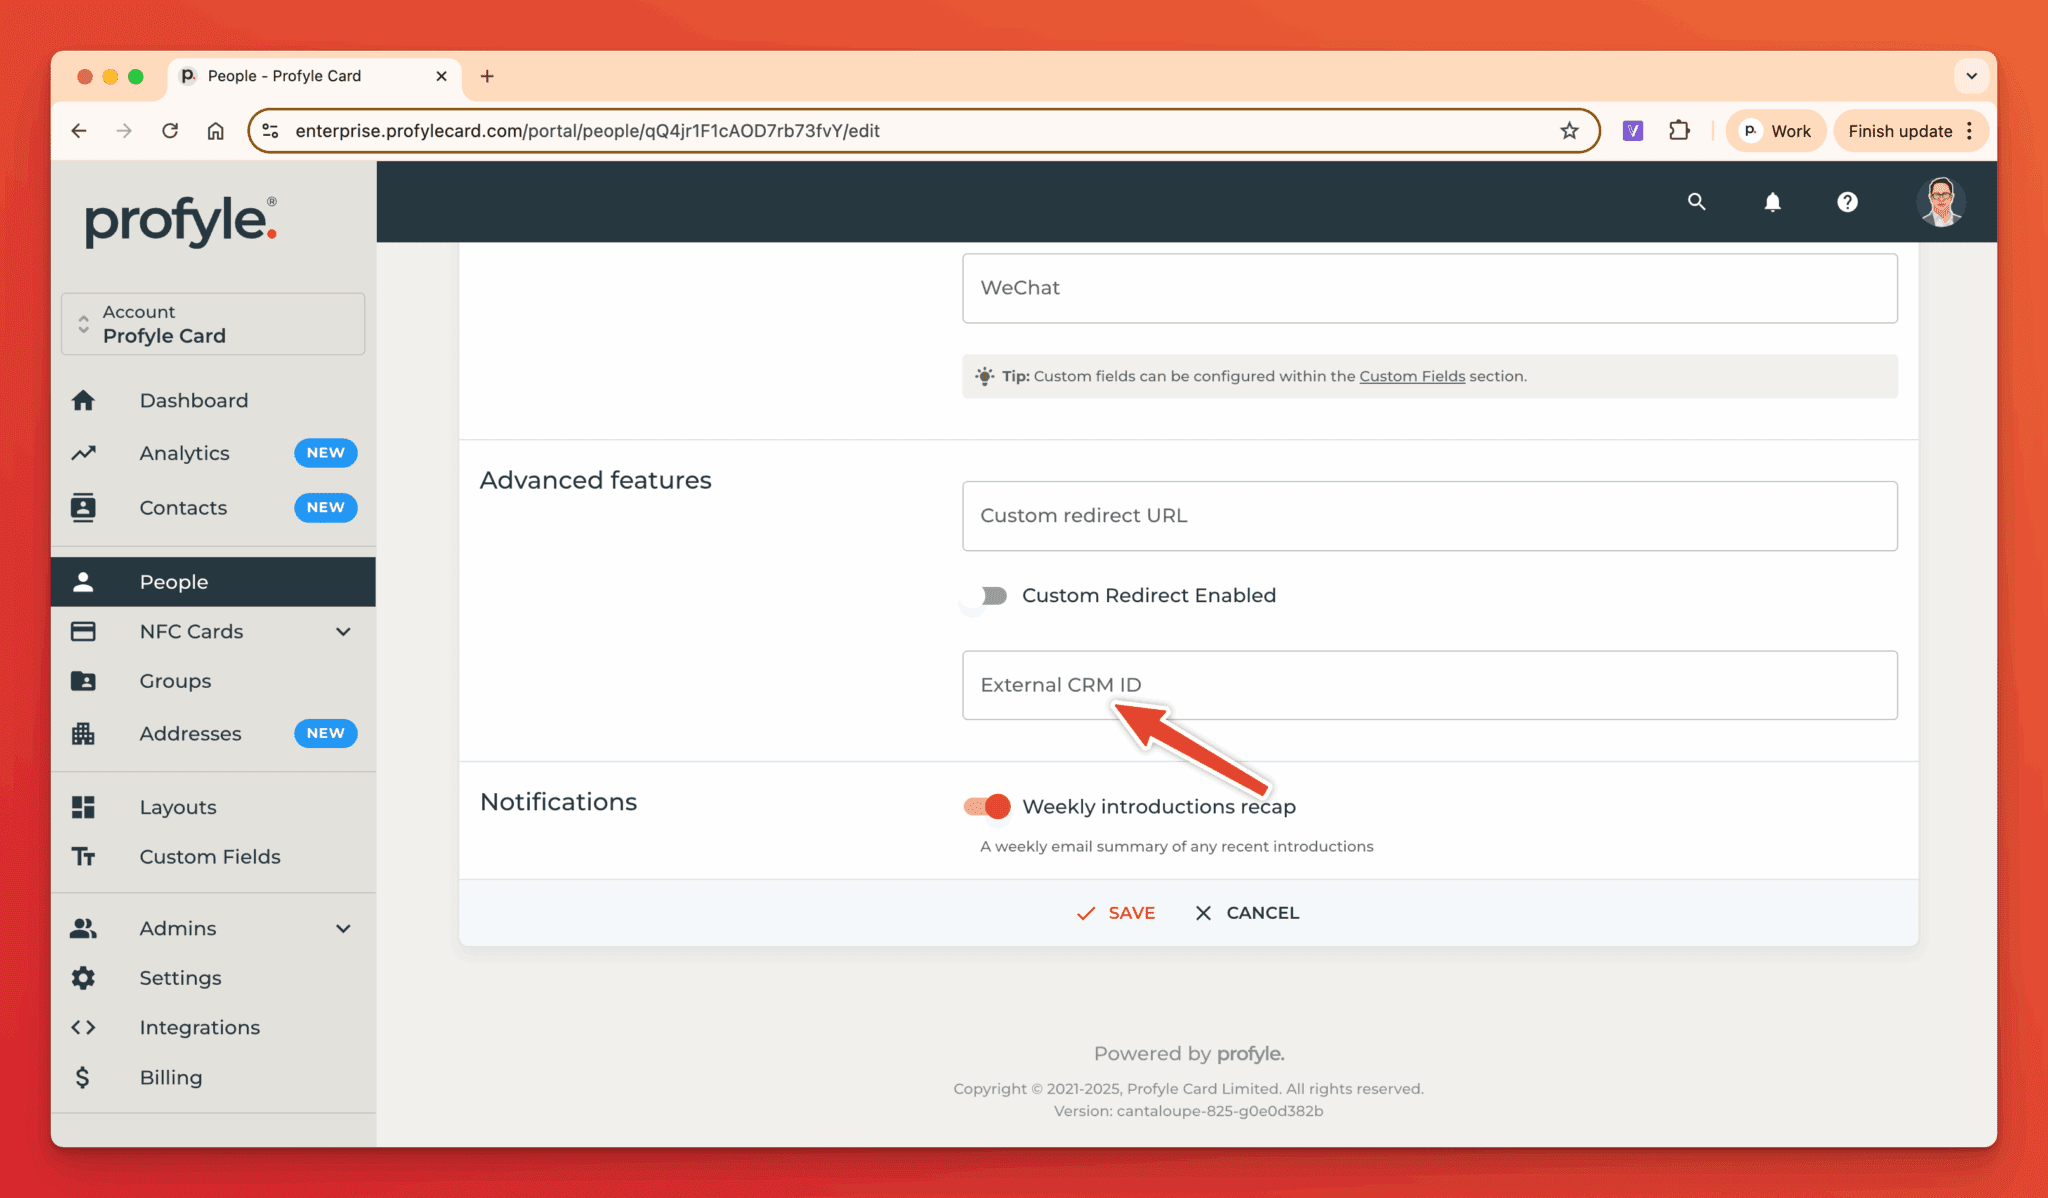Go to the browser home icon
This screenshot has width=2048, height=1198.
coord(215,131)
